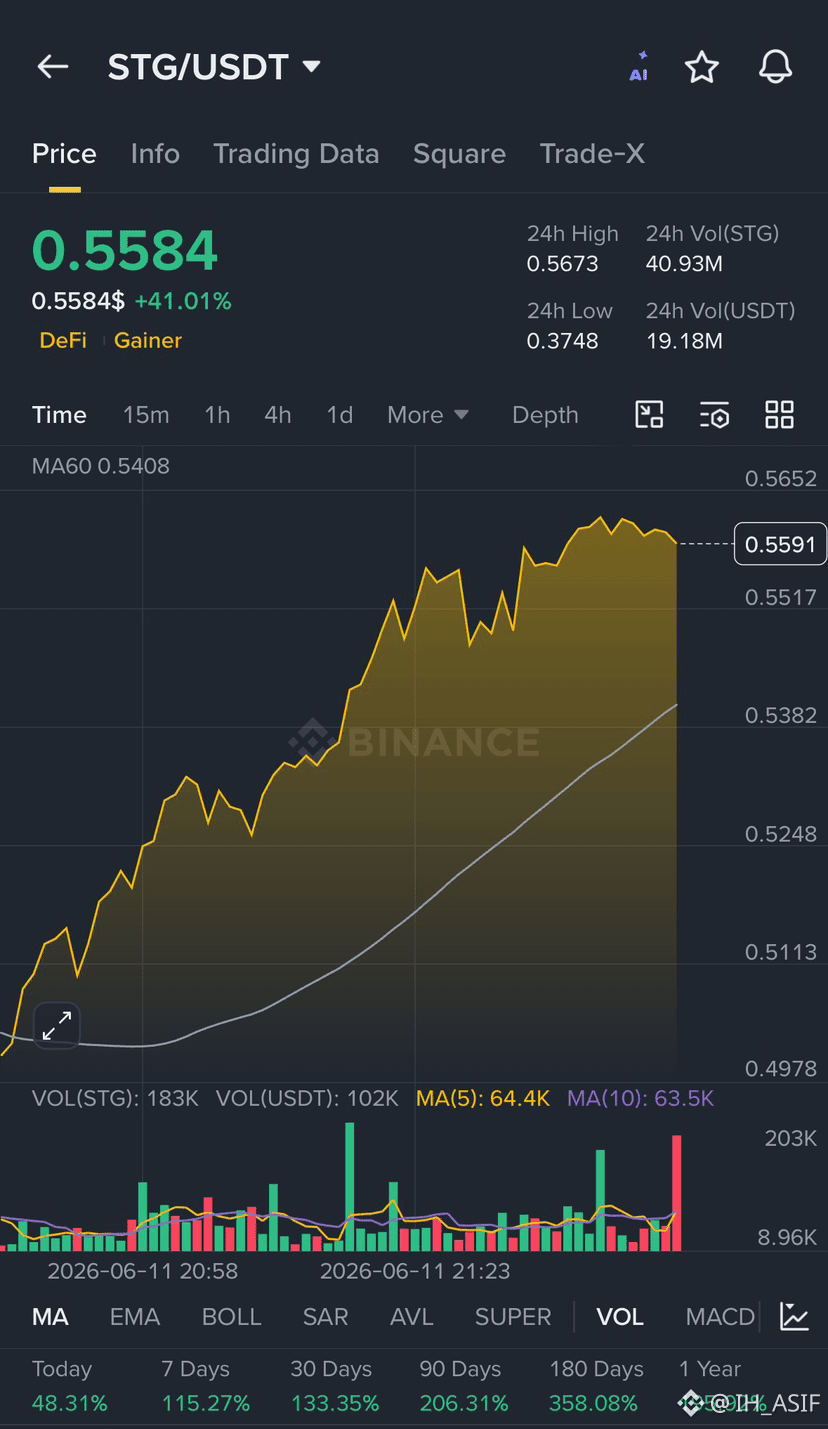Expand the STG/USDT pair selector

(214, 67)
